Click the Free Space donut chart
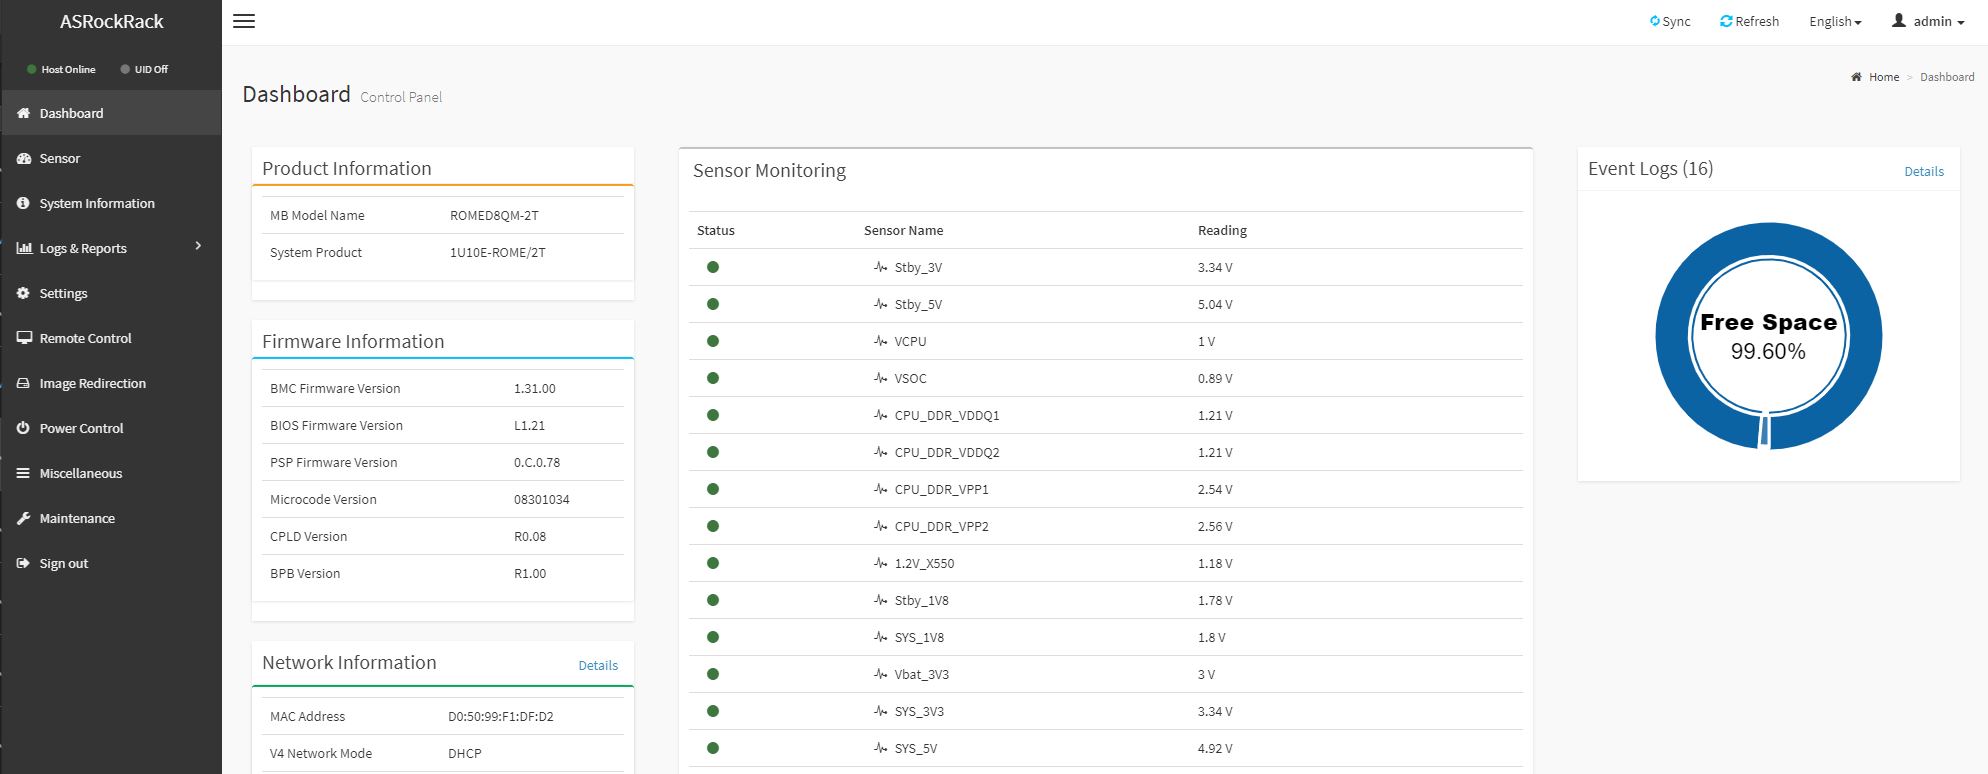1988x774 pixels. 1768,336
